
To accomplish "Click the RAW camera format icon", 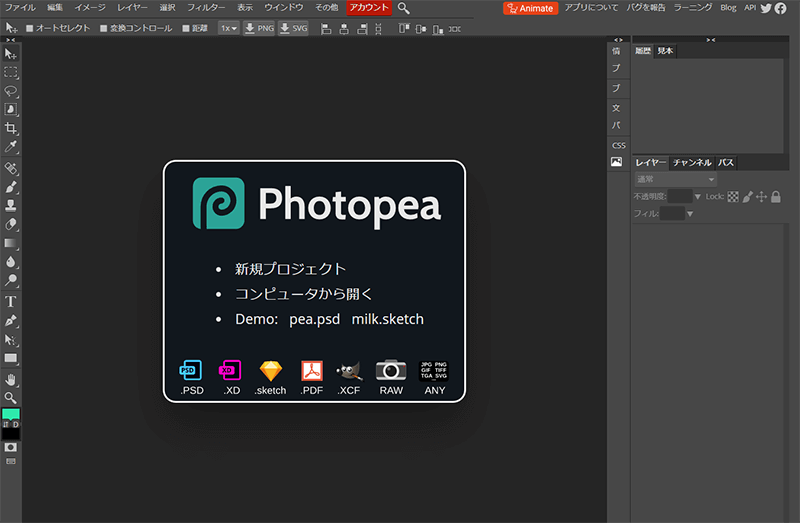I will [391, 378].
